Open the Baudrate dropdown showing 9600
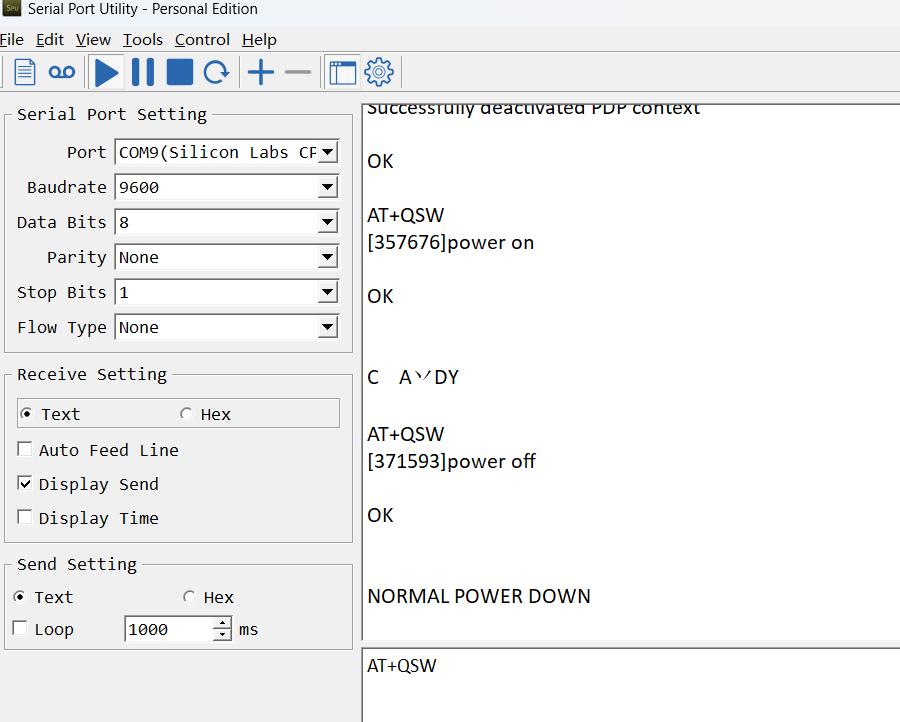Image resolution: width=900 pixels, height=722 pixels. (x=328, y=187)
